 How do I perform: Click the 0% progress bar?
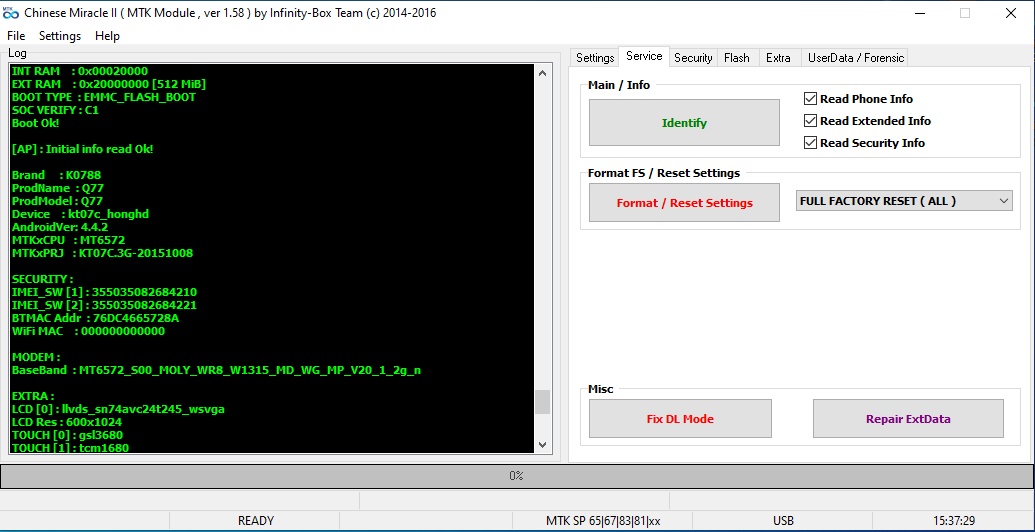coord(516,476)
